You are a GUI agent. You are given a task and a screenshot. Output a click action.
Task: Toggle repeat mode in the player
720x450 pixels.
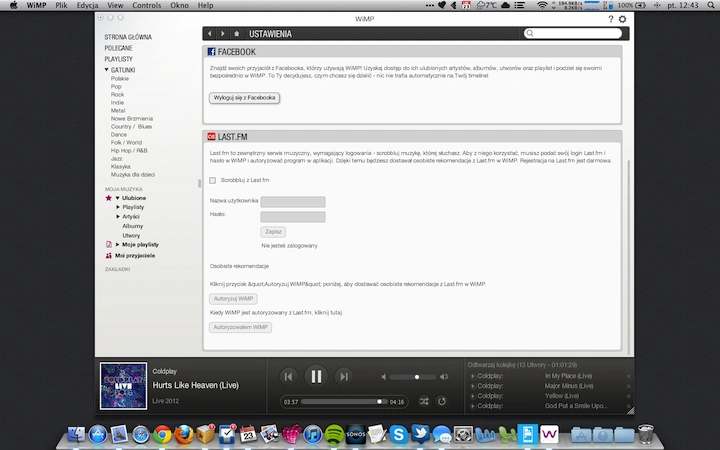coord(442,401)
